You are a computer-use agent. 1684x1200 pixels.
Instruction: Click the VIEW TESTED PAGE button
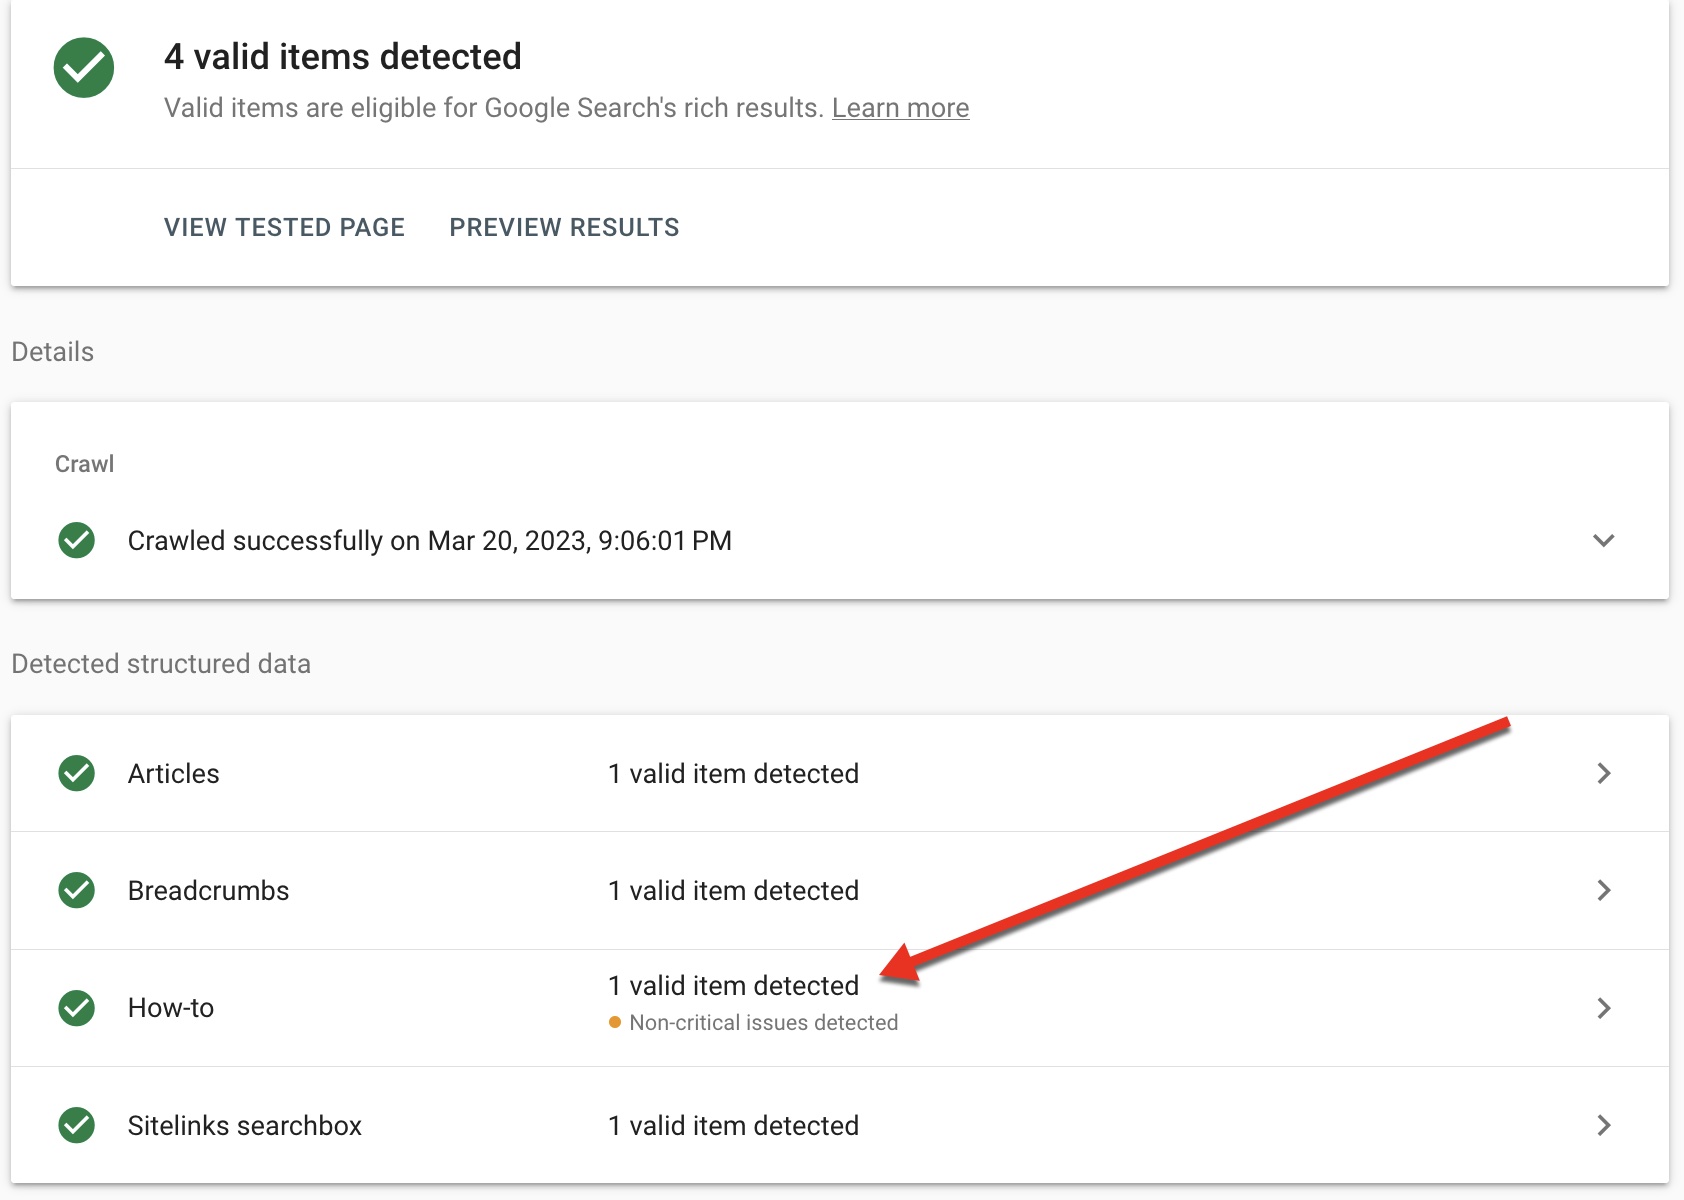tap(284, 227)
